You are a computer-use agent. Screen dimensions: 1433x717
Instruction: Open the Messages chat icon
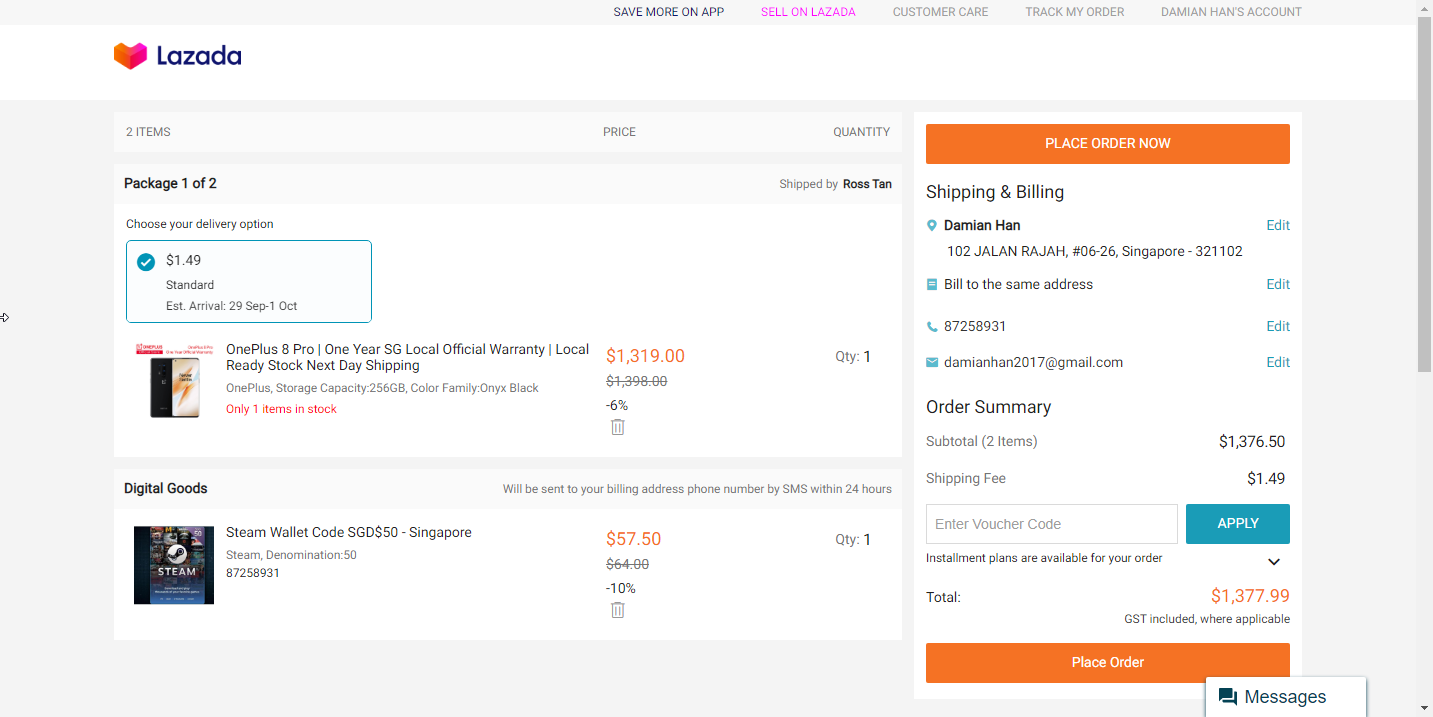pos(1228,697)
